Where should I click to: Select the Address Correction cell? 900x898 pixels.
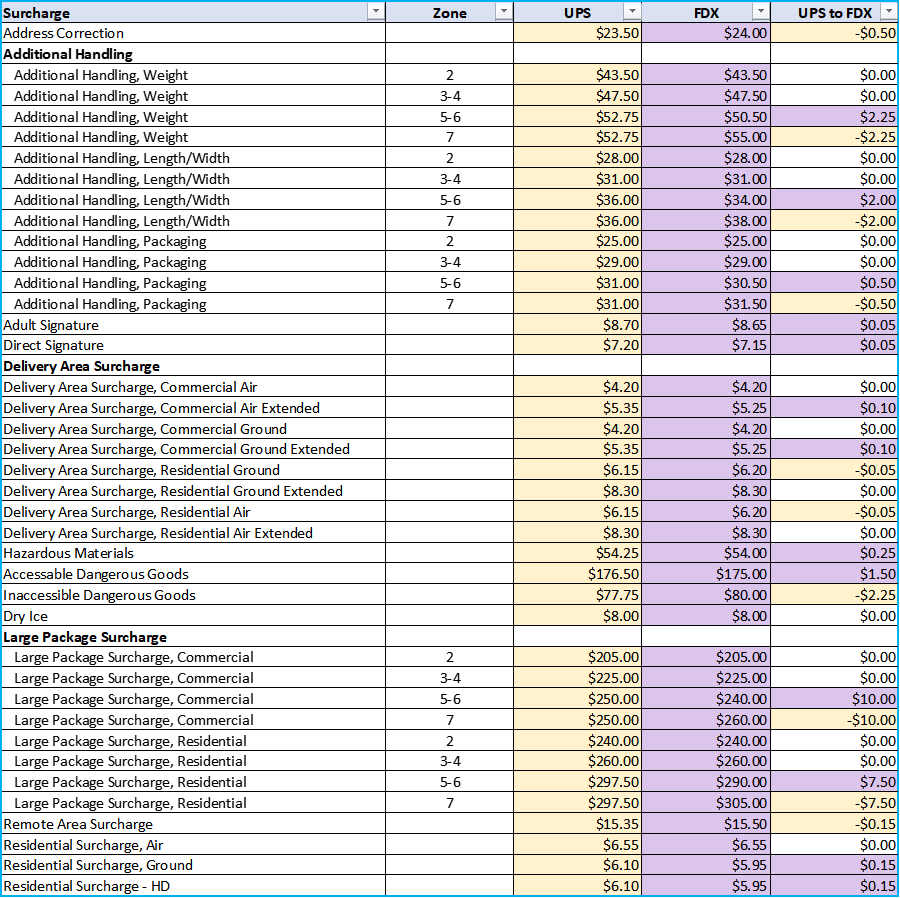click(193, 33)
